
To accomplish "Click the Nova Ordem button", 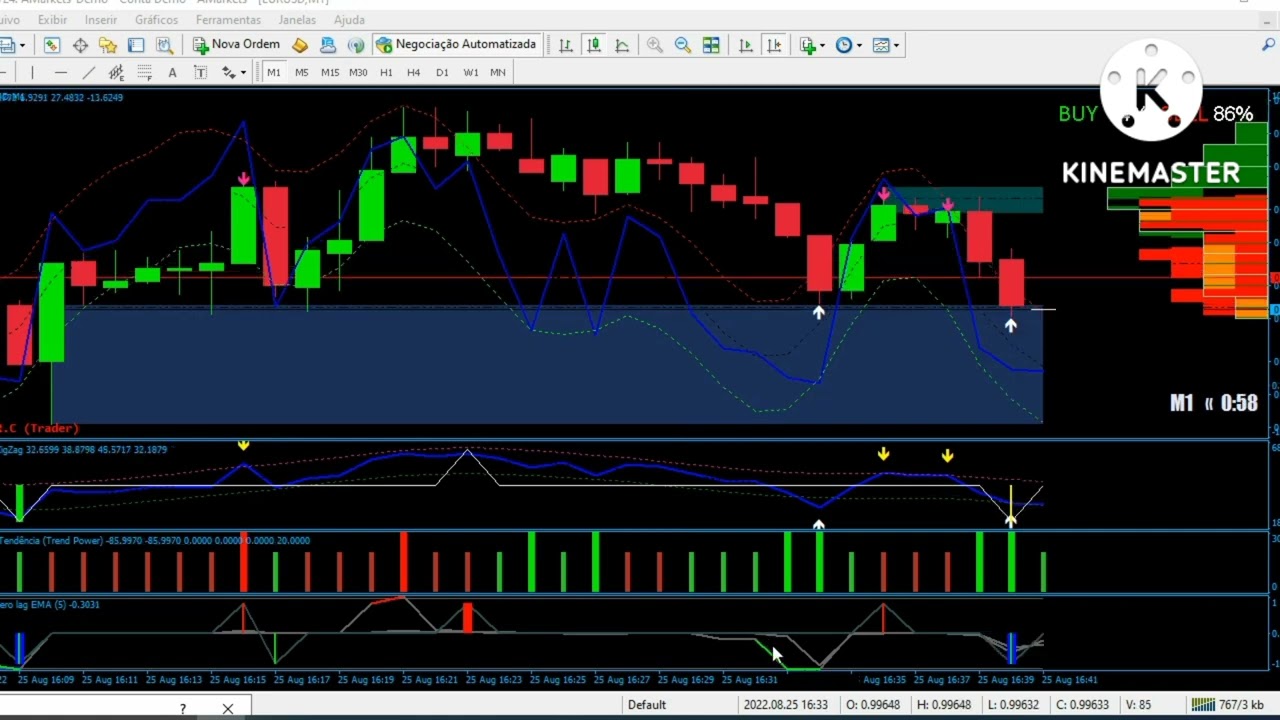I will click(237, 44).
